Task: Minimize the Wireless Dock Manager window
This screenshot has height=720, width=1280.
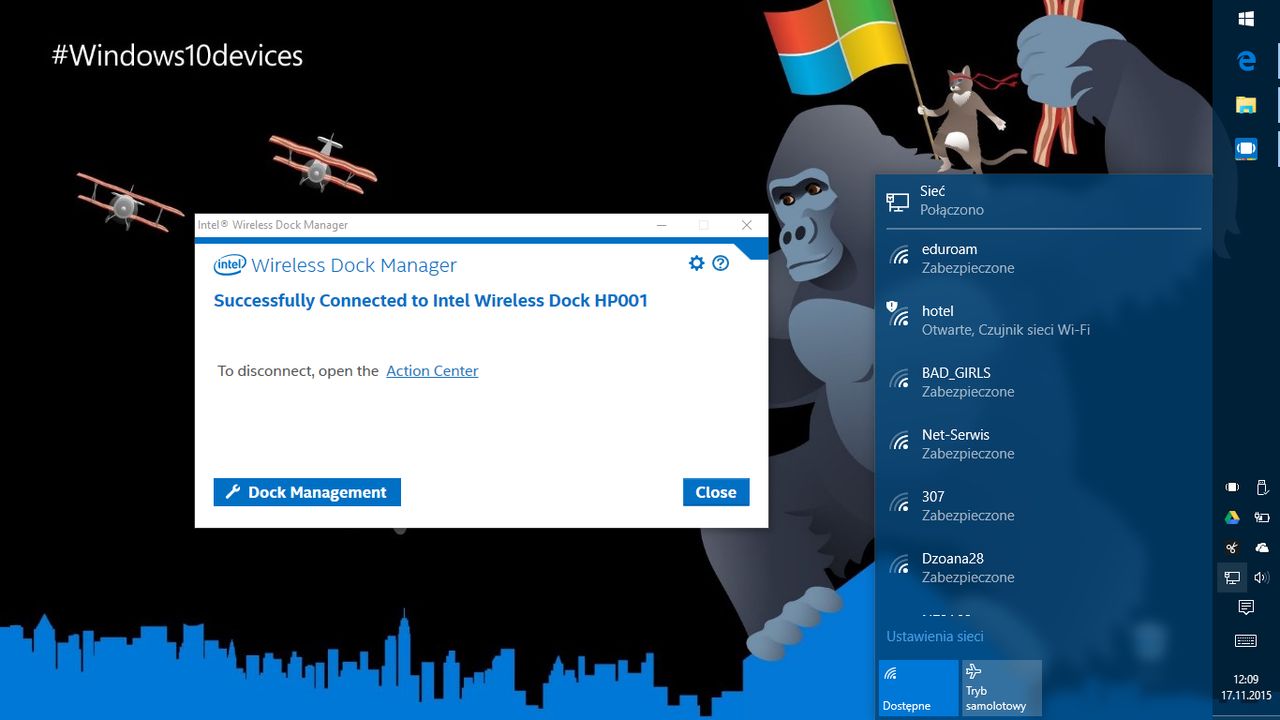Action: click(x=661, y=225)
